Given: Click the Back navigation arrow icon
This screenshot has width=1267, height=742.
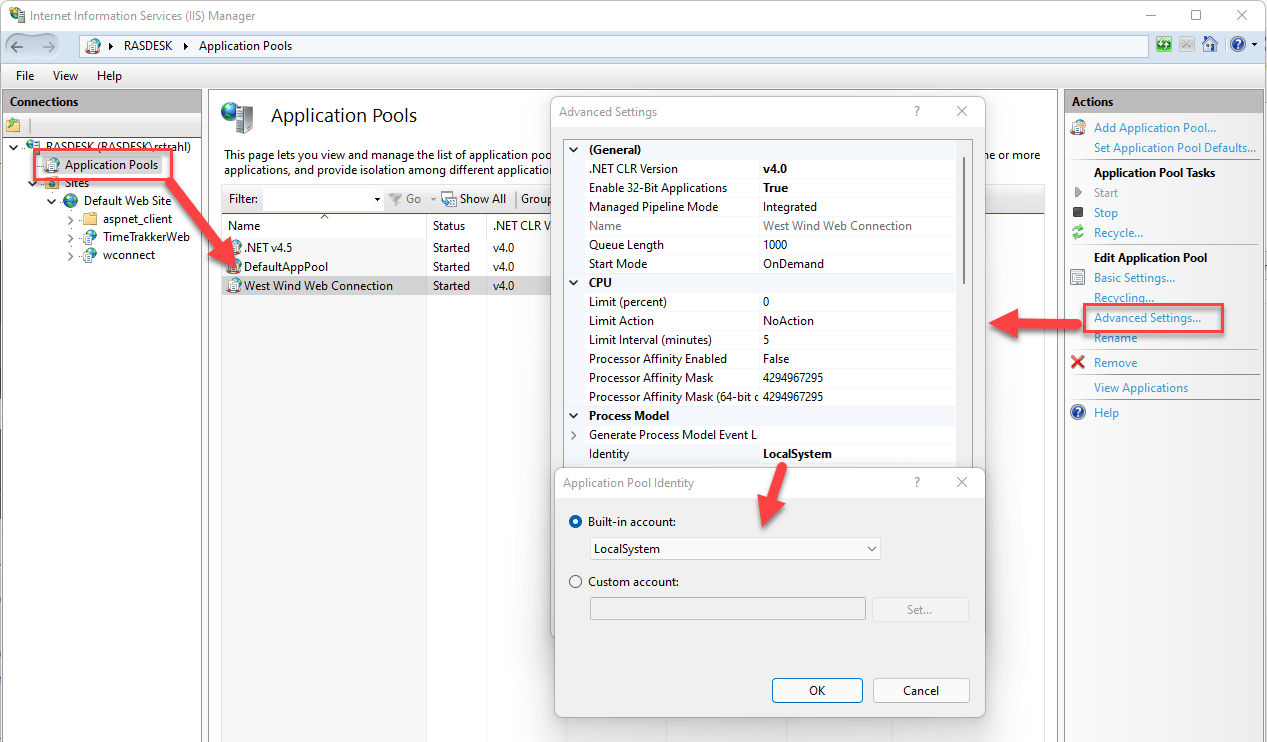Looking at the screenshot, I should pos(18,46).
